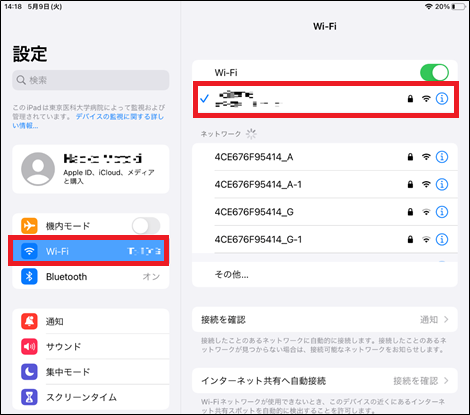
Task: Toggle the 機内モード airplane mode switch
Action: click(146, 226)
